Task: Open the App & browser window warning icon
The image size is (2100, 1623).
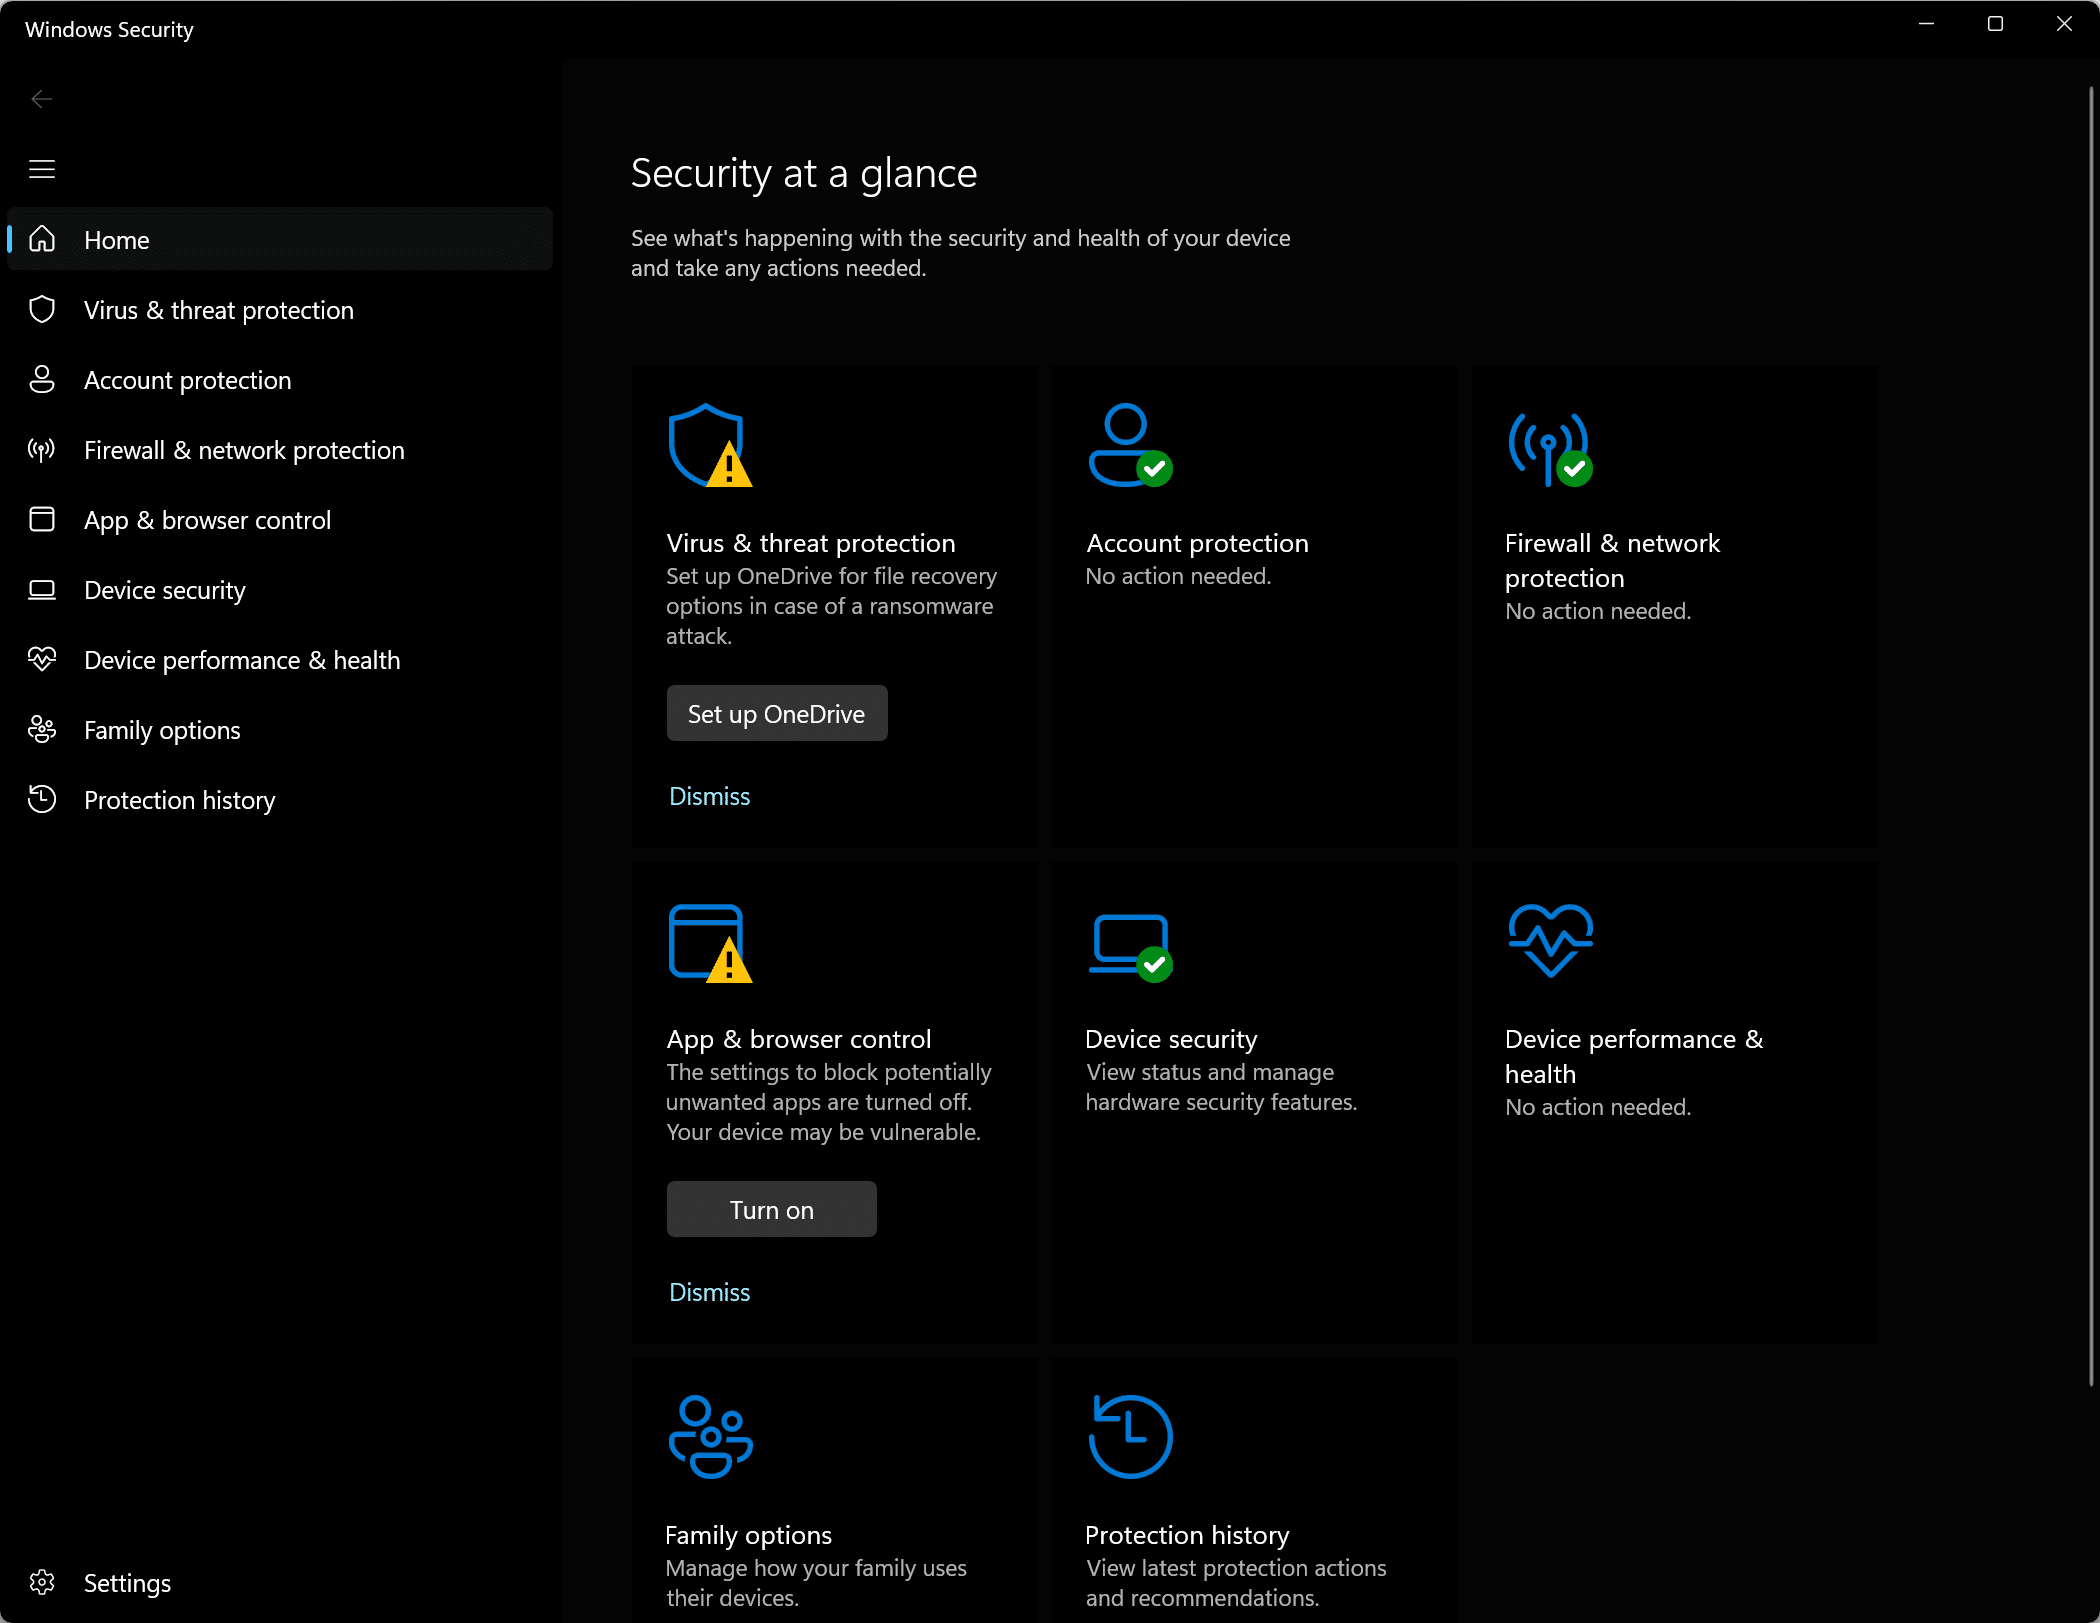Action: (x=710, y=943)
